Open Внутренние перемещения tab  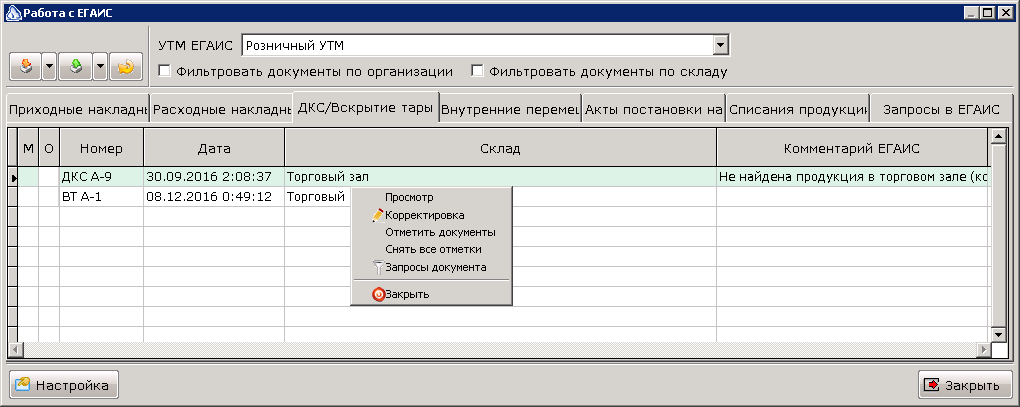click(x=510, y=110)
